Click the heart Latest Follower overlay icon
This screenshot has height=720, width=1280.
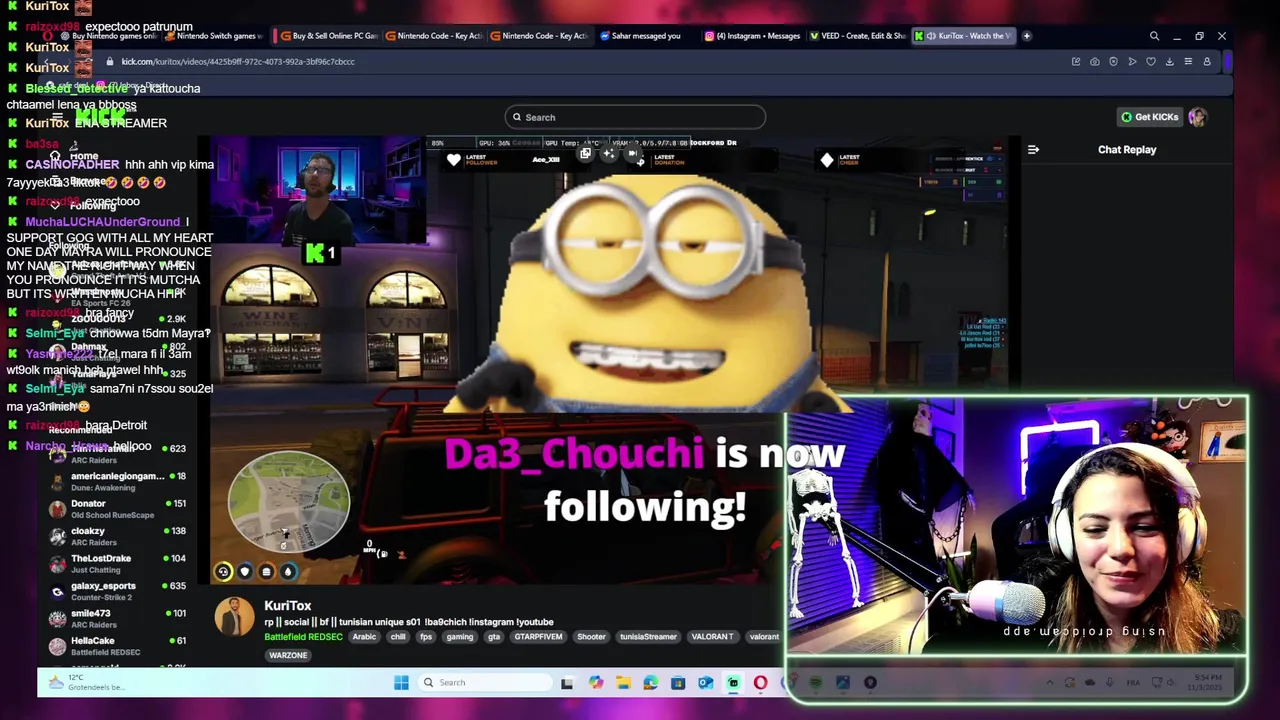pyautogui.click(x=454, y=160)
